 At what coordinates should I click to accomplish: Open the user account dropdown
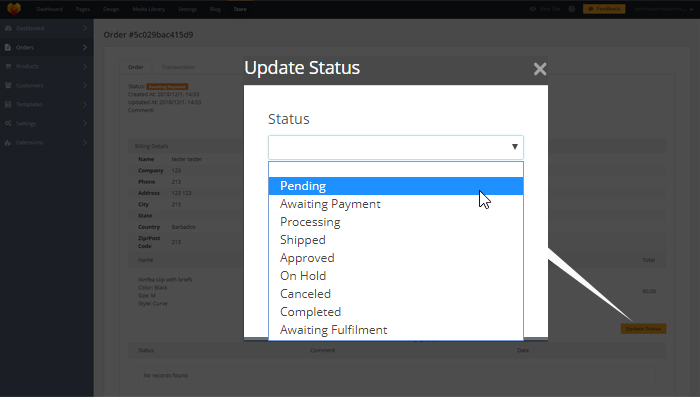[x=664, y=9]
